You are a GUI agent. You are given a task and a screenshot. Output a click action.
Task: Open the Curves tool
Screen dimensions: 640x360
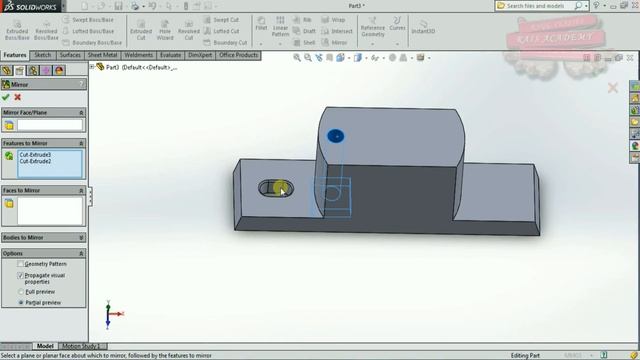[397, 24]
